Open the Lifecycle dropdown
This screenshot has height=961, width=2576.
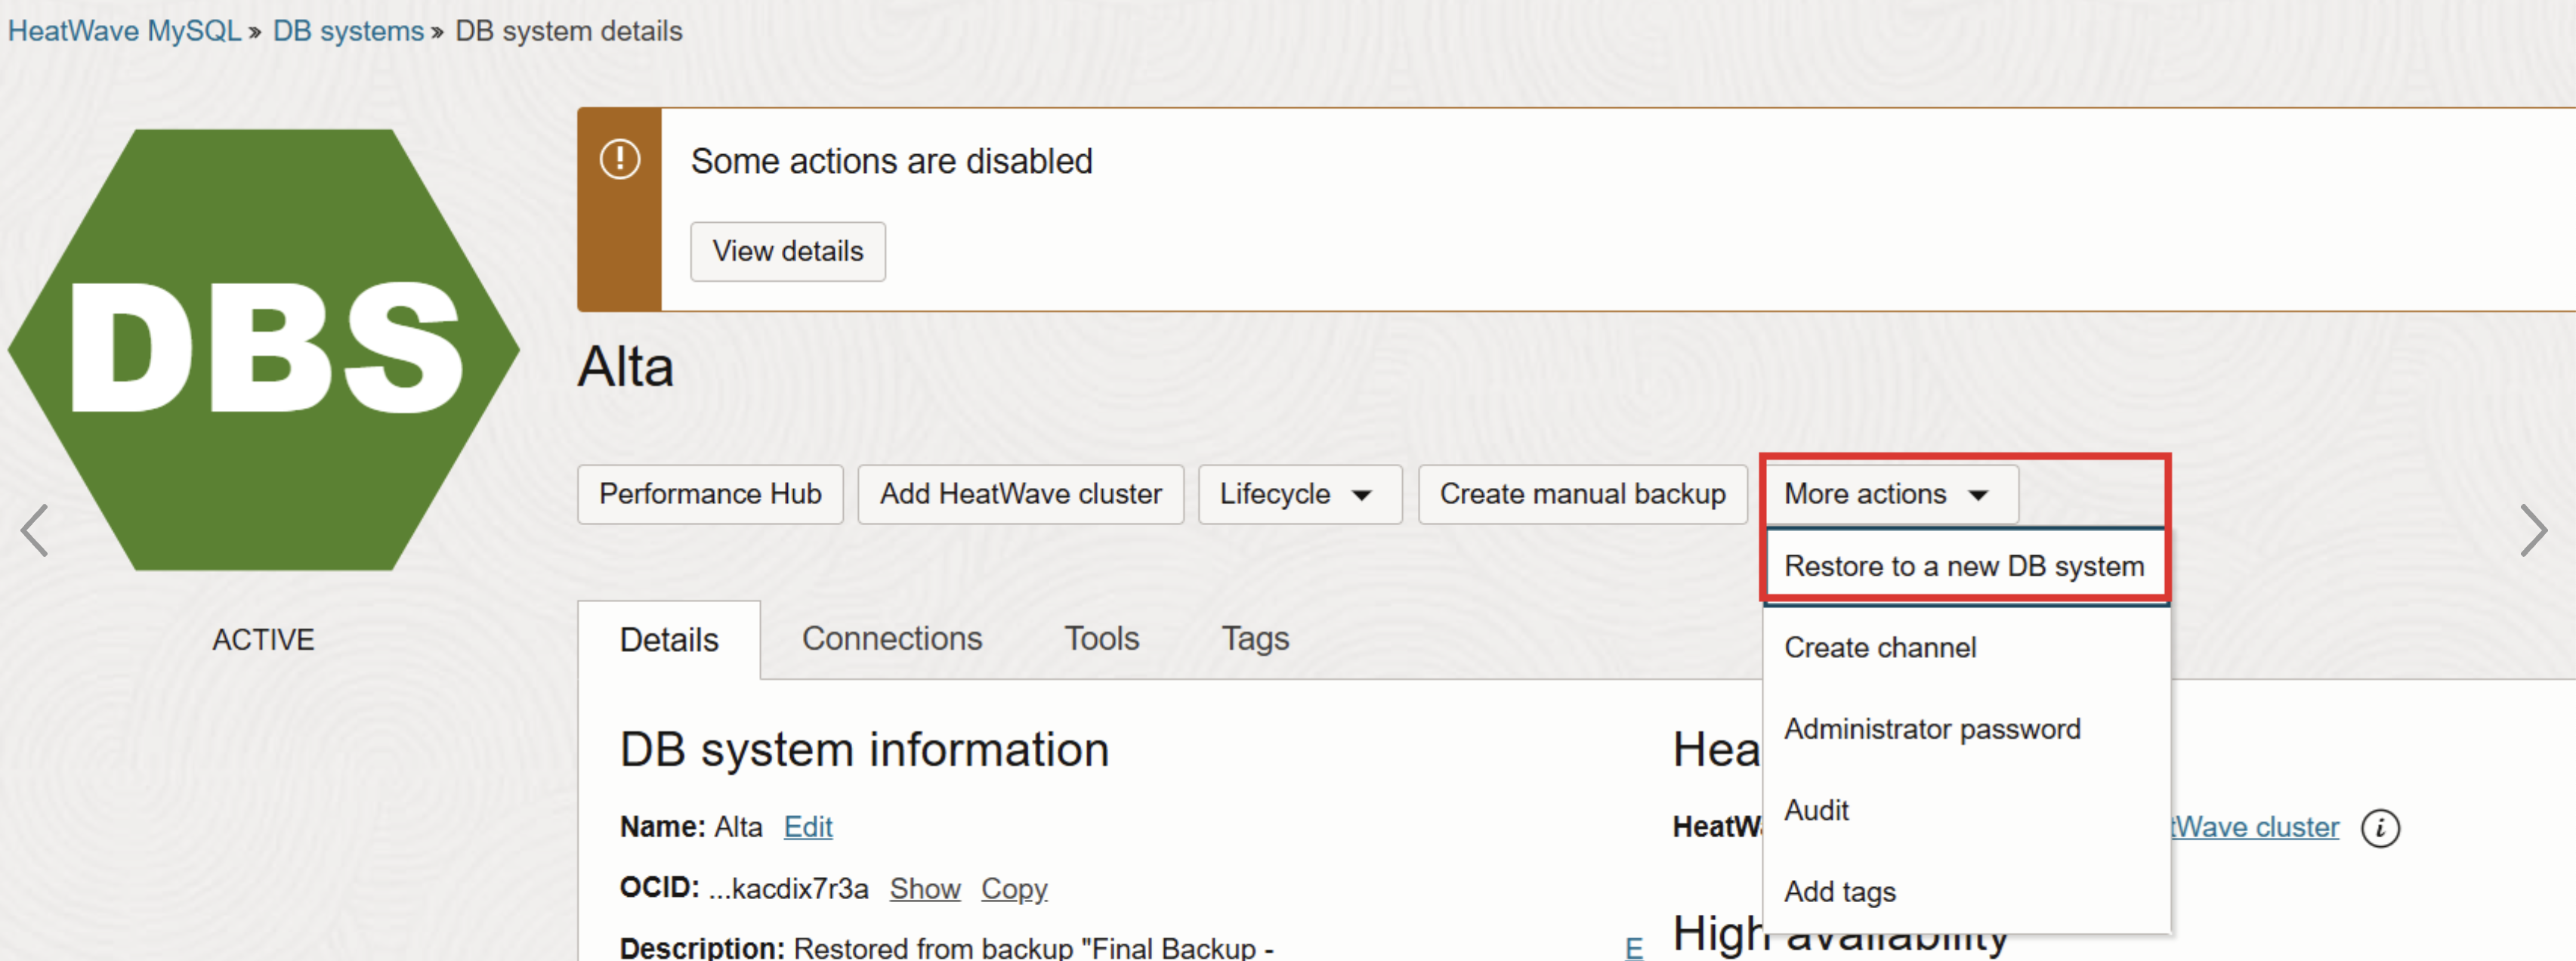pyautogui.click(x=1299, y=493)
